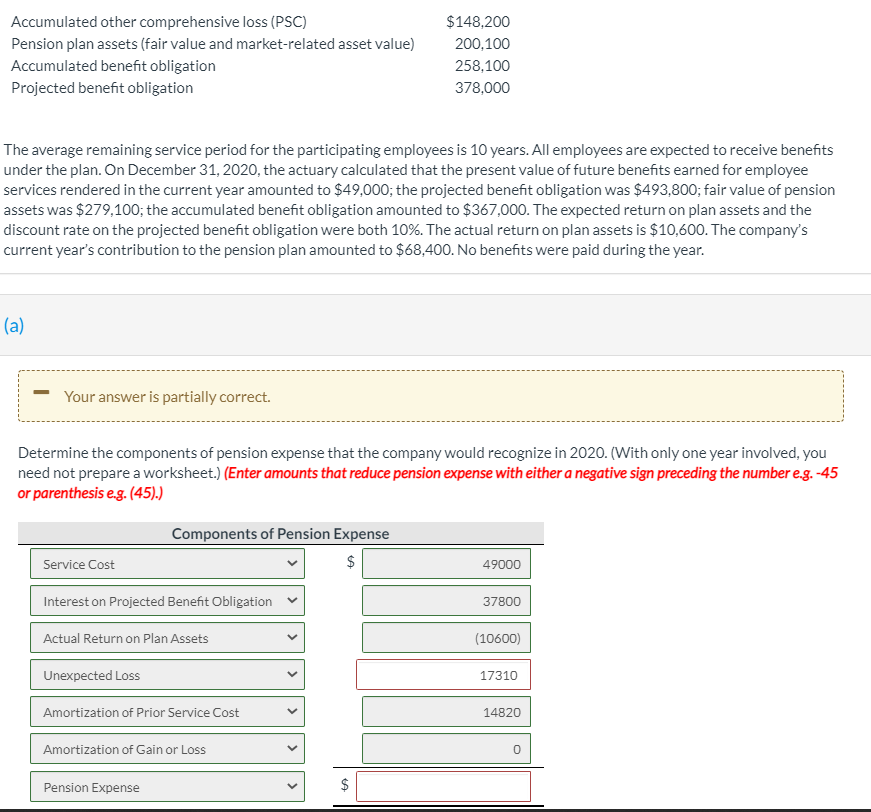Click the Unexpected Loss amount showing 17310
This screenshot has width=871, height=812.
446,674
